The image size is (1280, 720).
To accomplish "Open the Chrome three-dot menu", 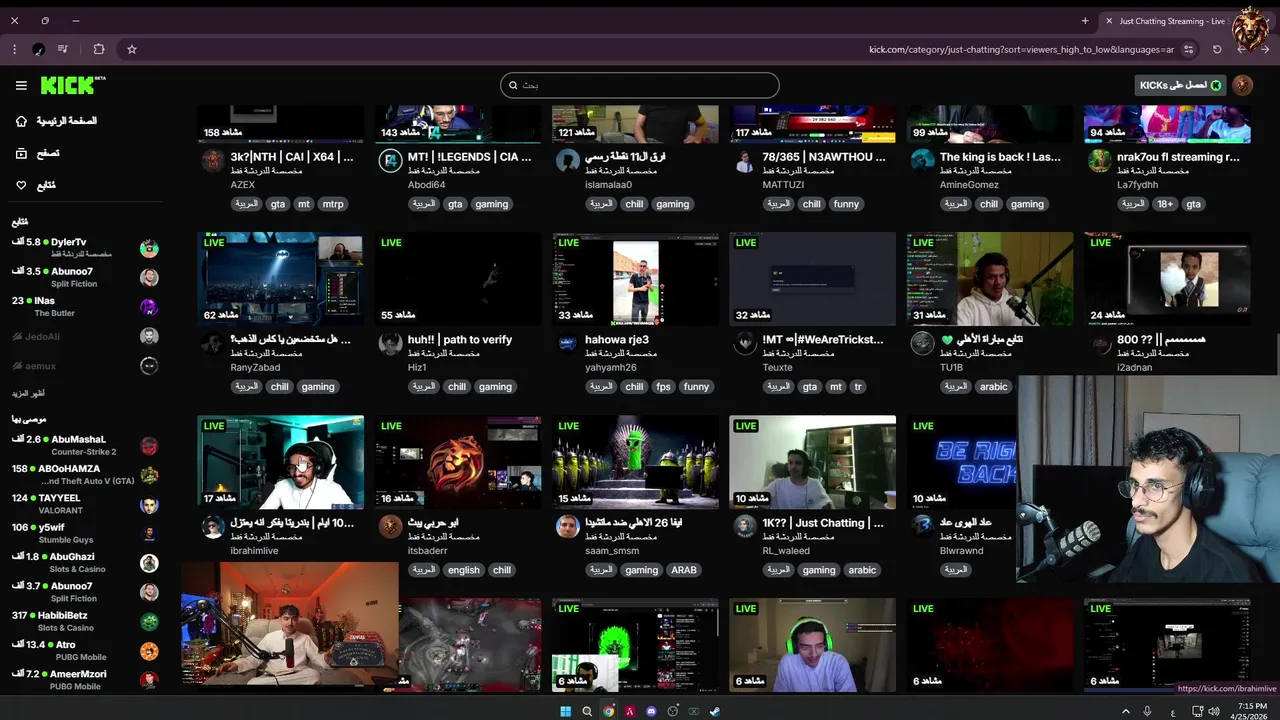I will tap(14, 49).
